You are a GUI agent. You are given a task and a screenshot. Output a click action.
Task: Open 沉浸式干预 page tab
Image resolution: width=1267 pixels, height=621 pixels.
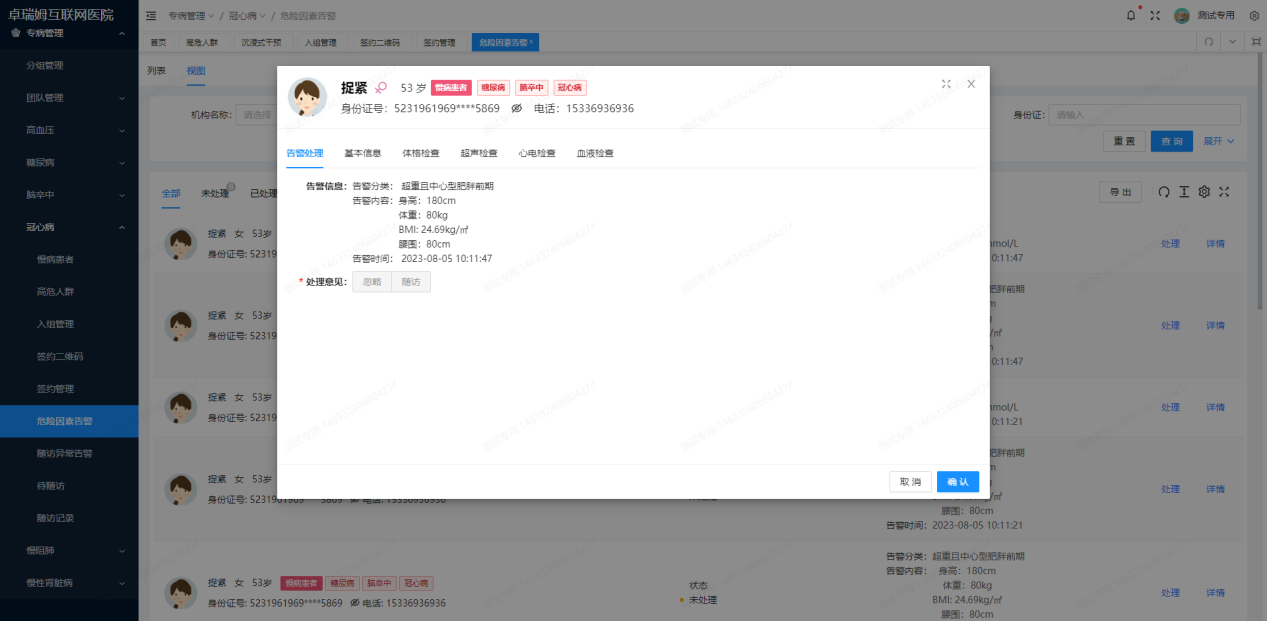[261, 43]
